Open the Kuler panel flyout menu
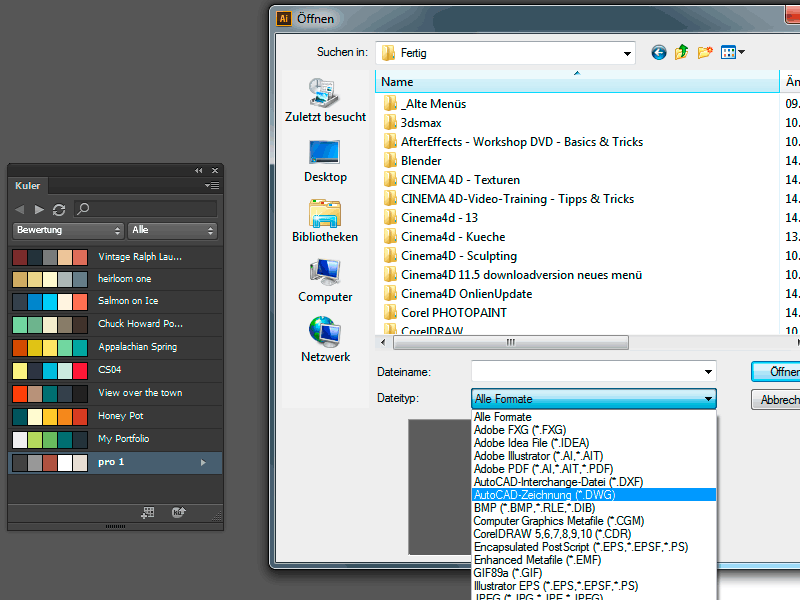The width and height of the screenshot is (800, 600). [x=212, y=186]
